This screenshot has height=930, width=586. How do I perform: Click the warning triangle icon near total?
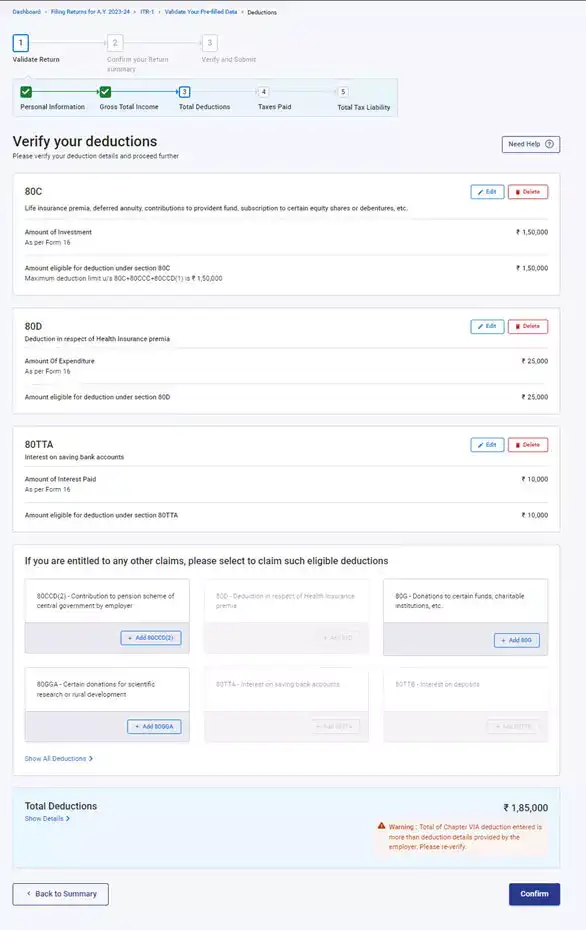pos(381,826)
